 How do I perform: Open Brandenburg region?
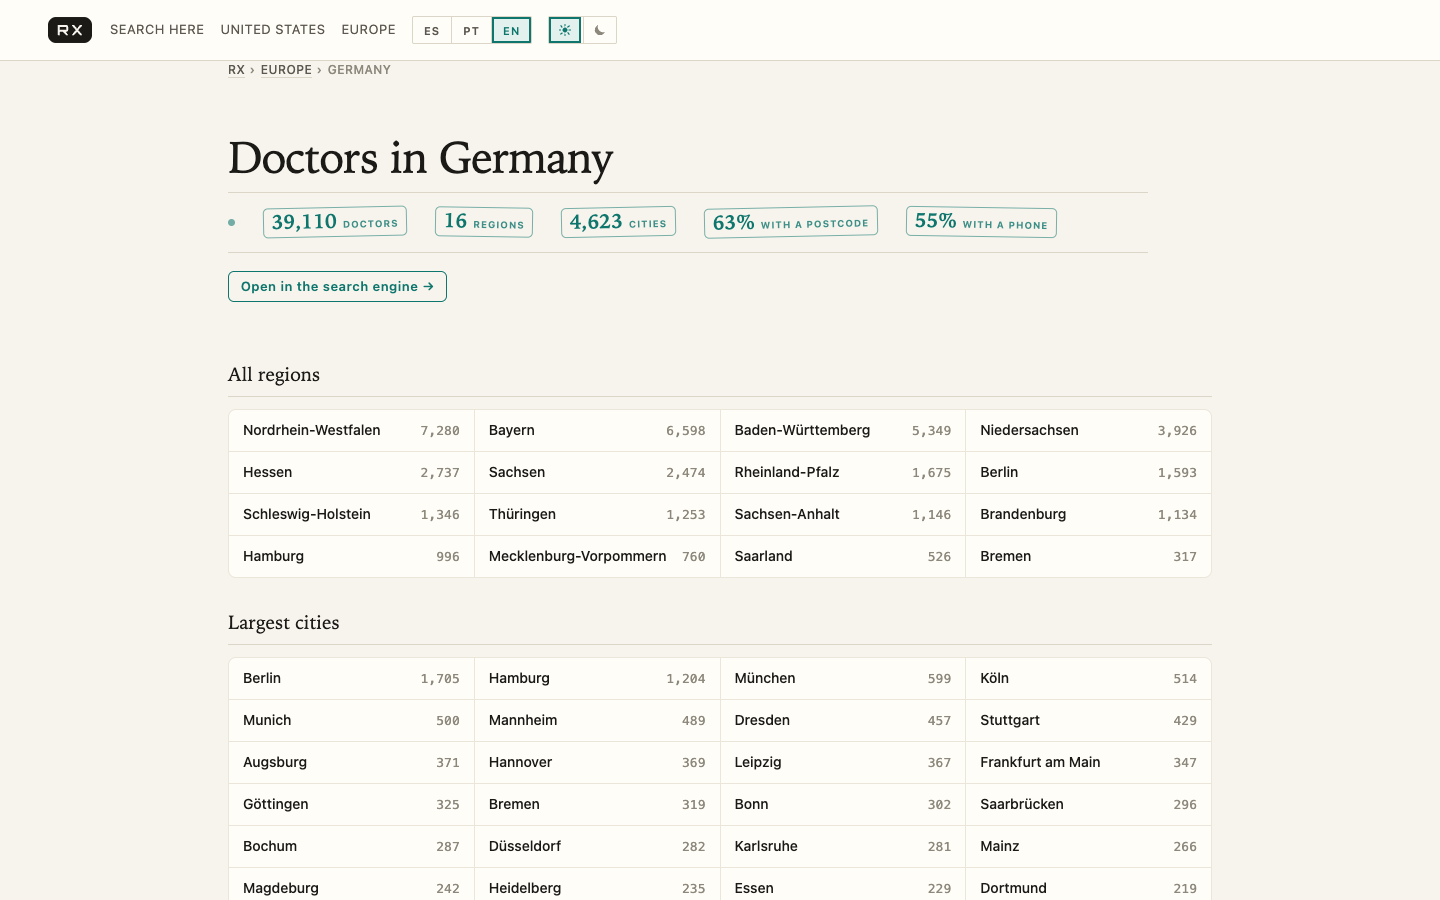coord(1088,515)
